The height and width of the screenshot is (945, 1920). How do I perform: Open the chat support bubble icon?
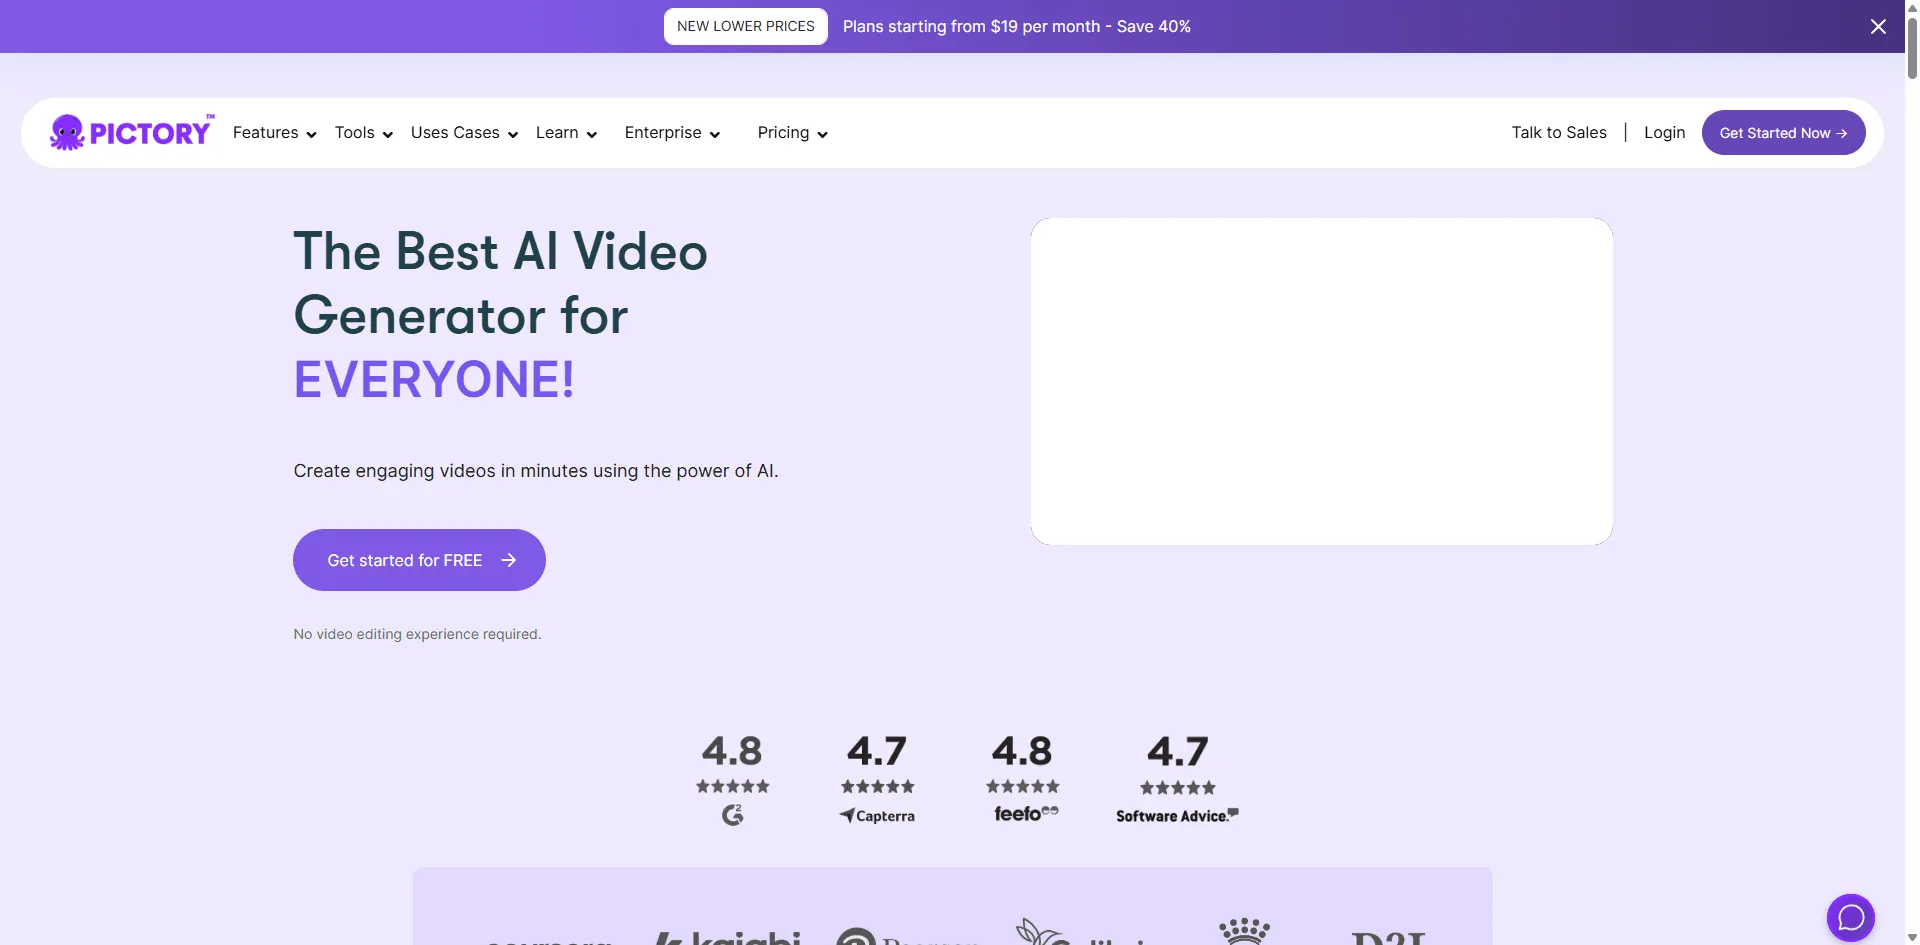click(1850, 917)
